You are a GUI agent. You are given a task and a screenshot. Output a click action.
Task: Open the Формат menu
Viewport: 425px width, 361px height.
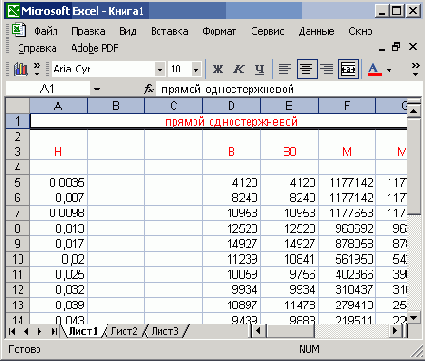219,31
